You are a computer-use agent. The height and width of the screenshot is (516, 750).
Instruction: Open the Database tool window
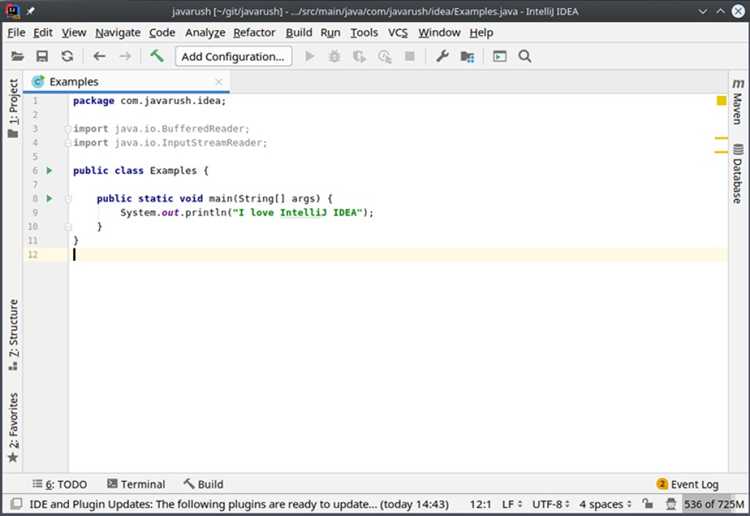pyautogui.click(x=738, y=174)
